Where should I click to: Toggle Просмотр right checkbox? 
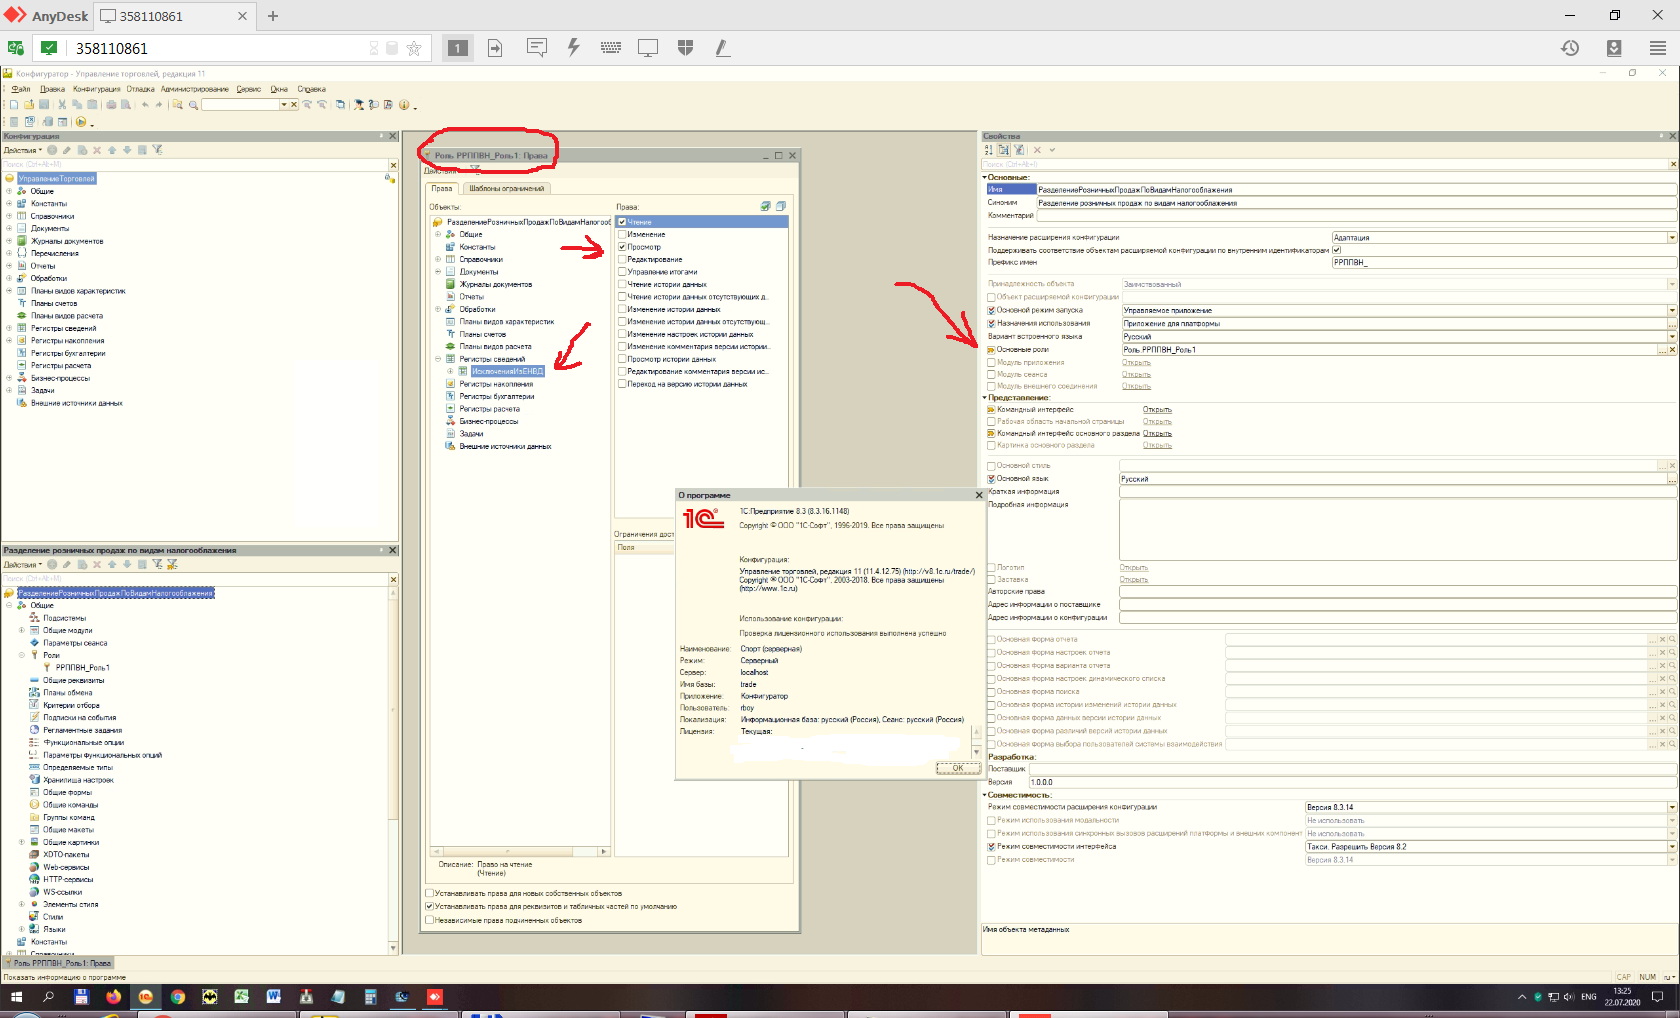pos(622,247)
